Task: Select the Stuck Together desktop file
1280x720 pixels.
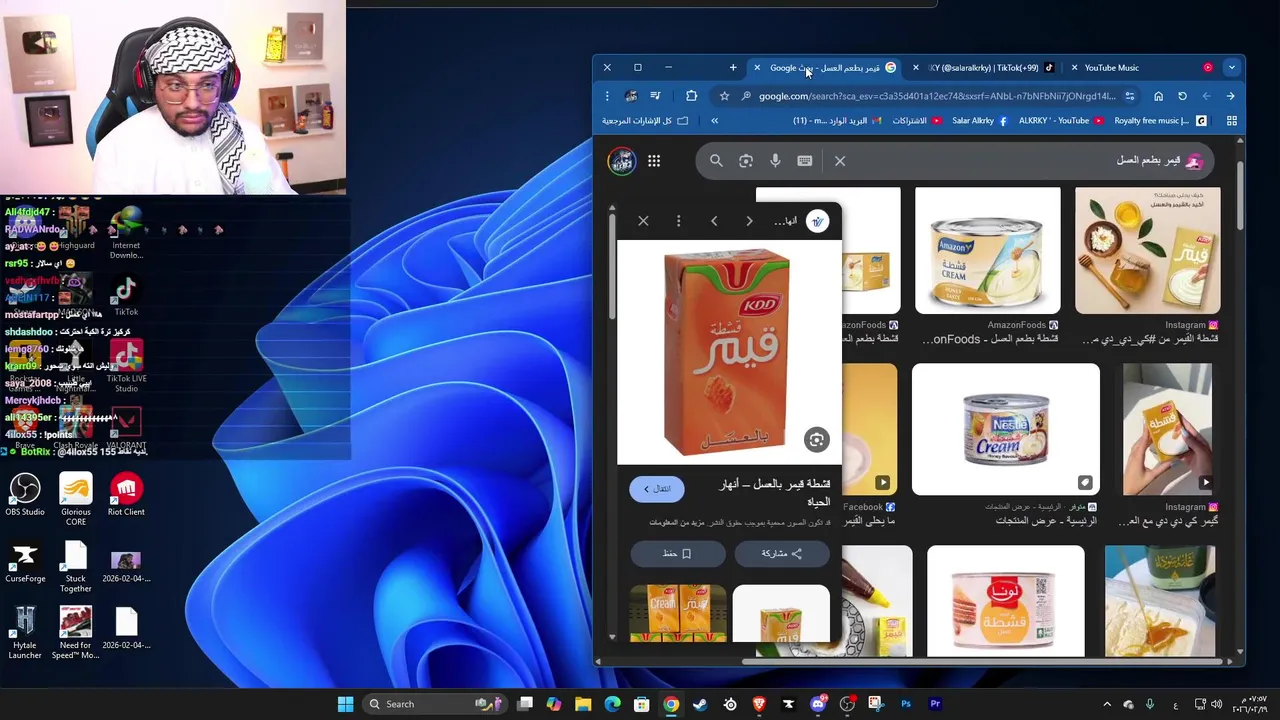Action: coord(75,568)
